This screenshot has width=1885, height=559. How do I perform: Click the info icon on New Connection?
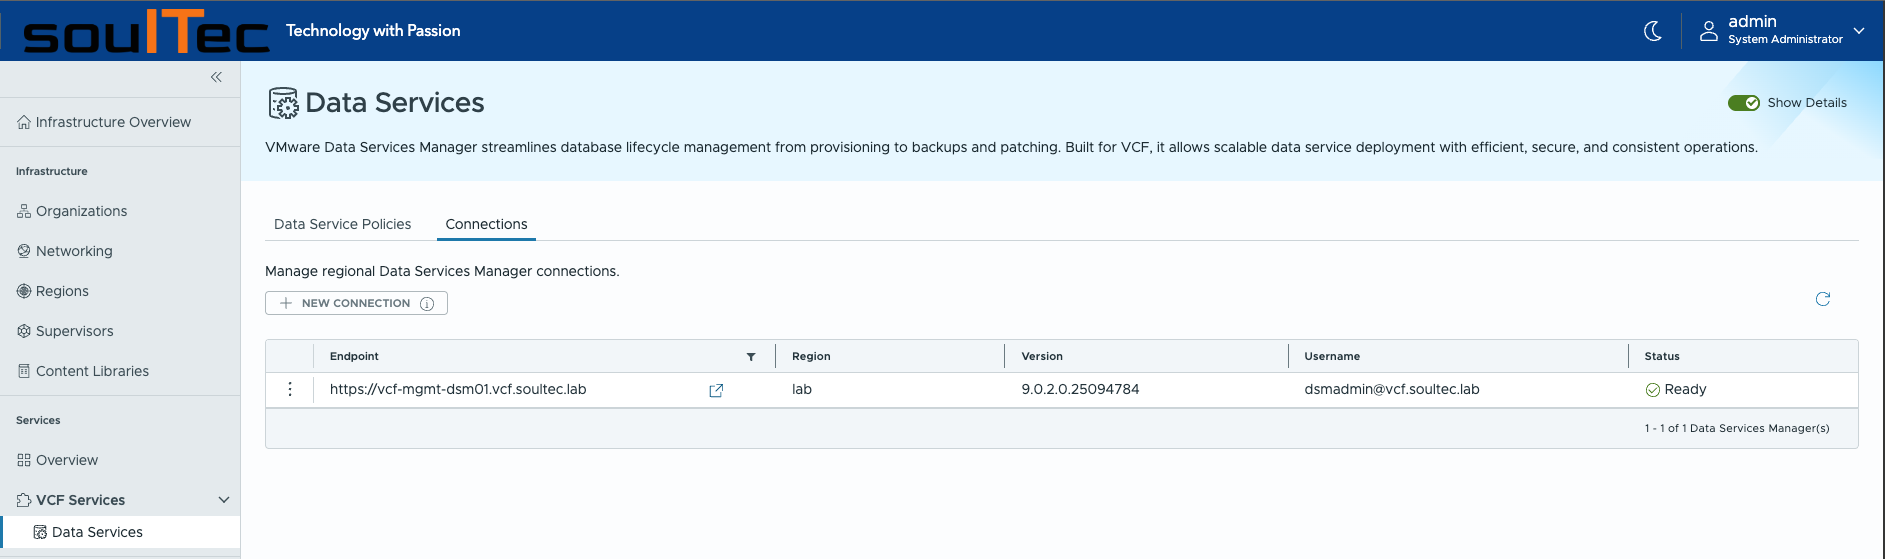coord(427,304)
